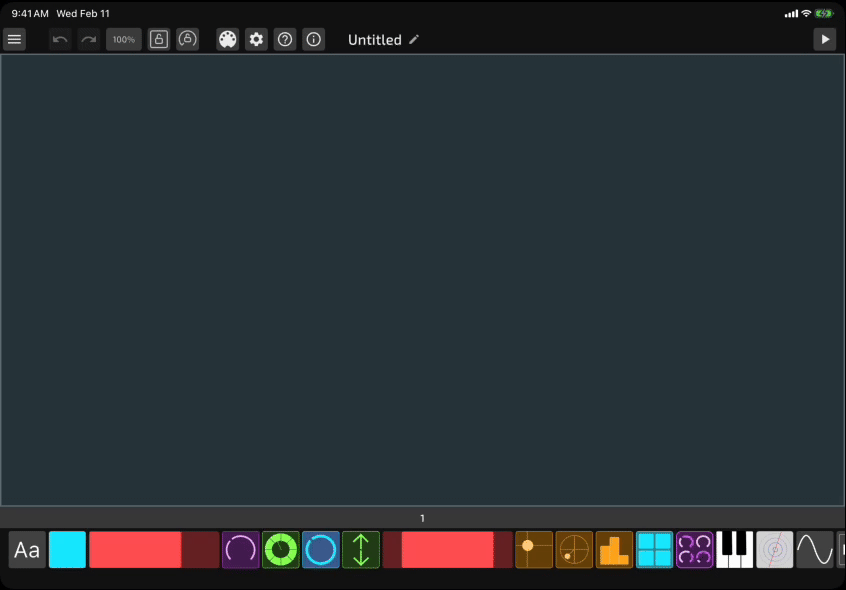Add the green up-down arrows control

tap(361, 550)
